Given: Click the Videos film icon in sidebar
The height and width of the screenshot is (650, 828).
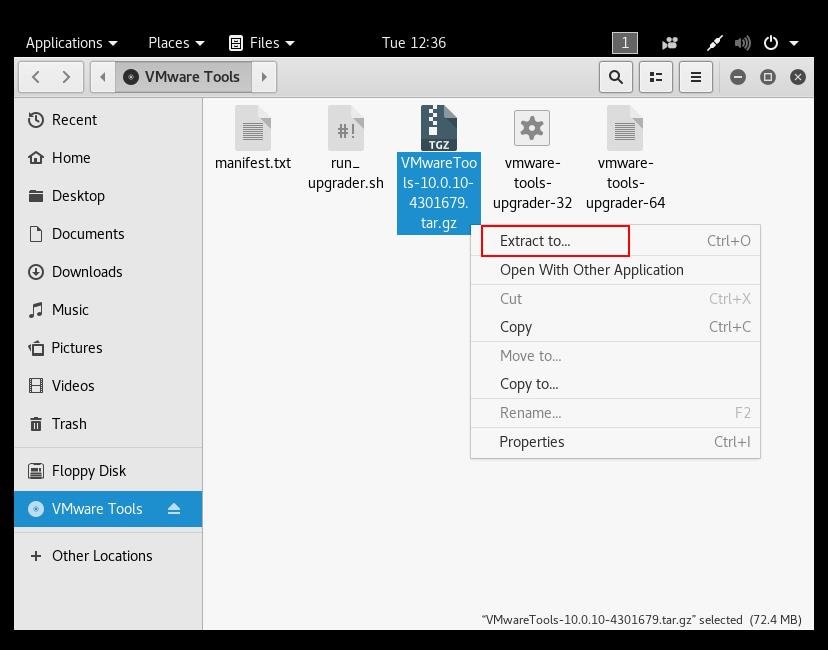Looking at the screenshot, I should tap(36, 386).
